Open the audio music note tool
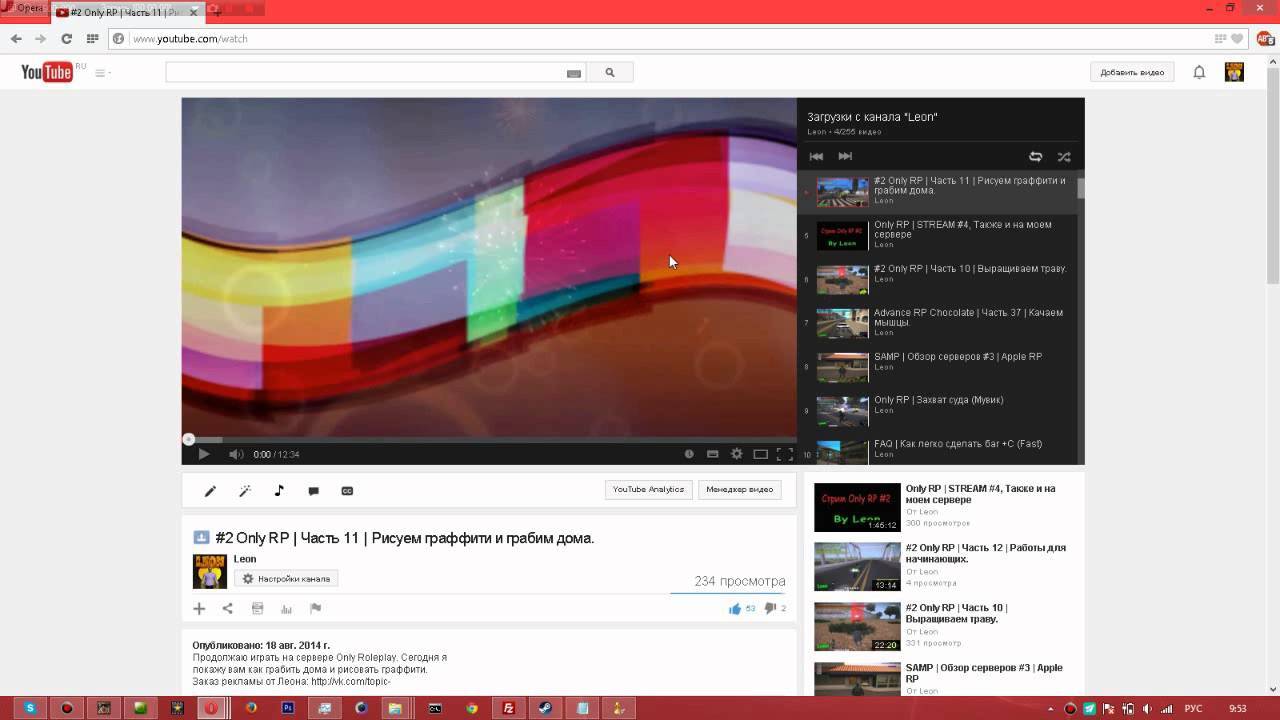 coord(279,491)
